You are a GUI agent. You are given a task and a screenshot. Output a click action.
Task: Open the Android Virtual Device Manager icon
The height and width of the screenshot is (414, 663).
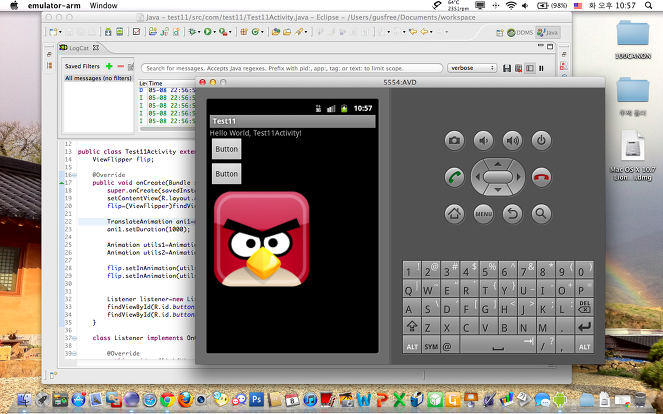tap(120, 32)
